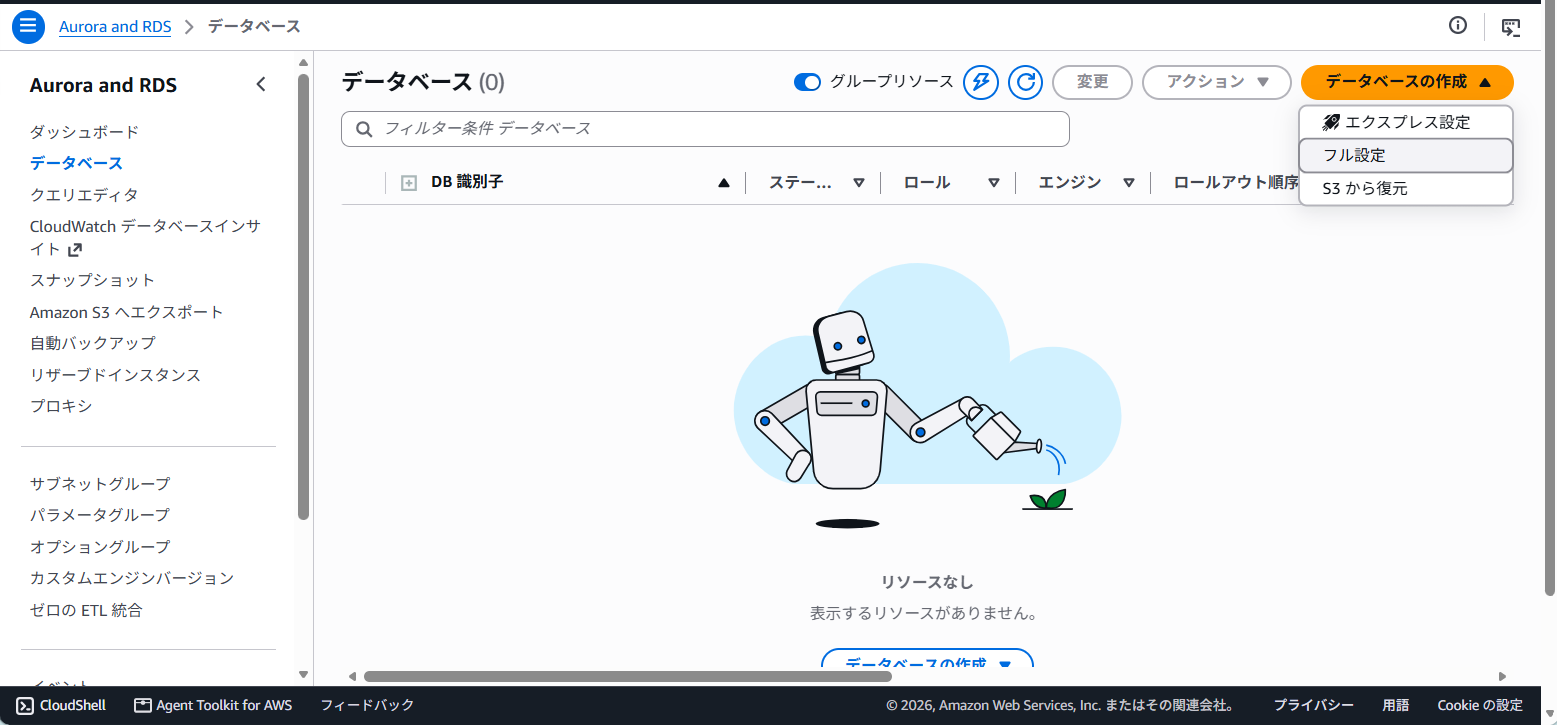
Task: Focus the フィルター条件 データベース search field
Action: point(705,129)
